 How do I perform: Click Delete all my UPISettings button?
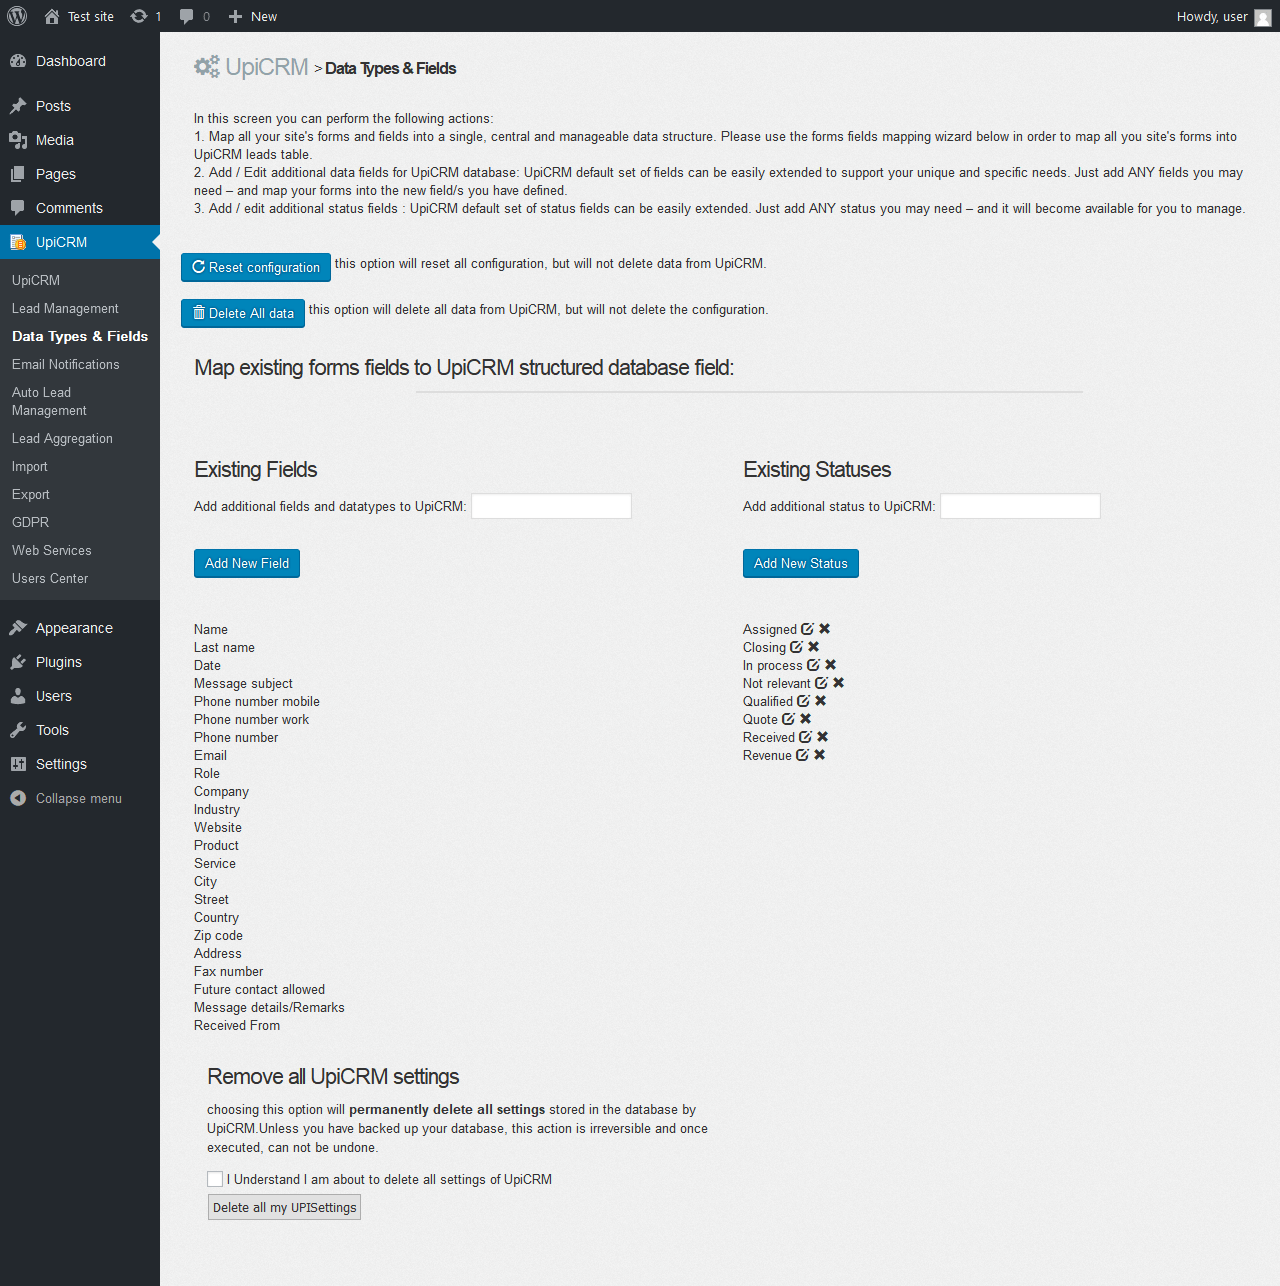(x=284, y=1207)
